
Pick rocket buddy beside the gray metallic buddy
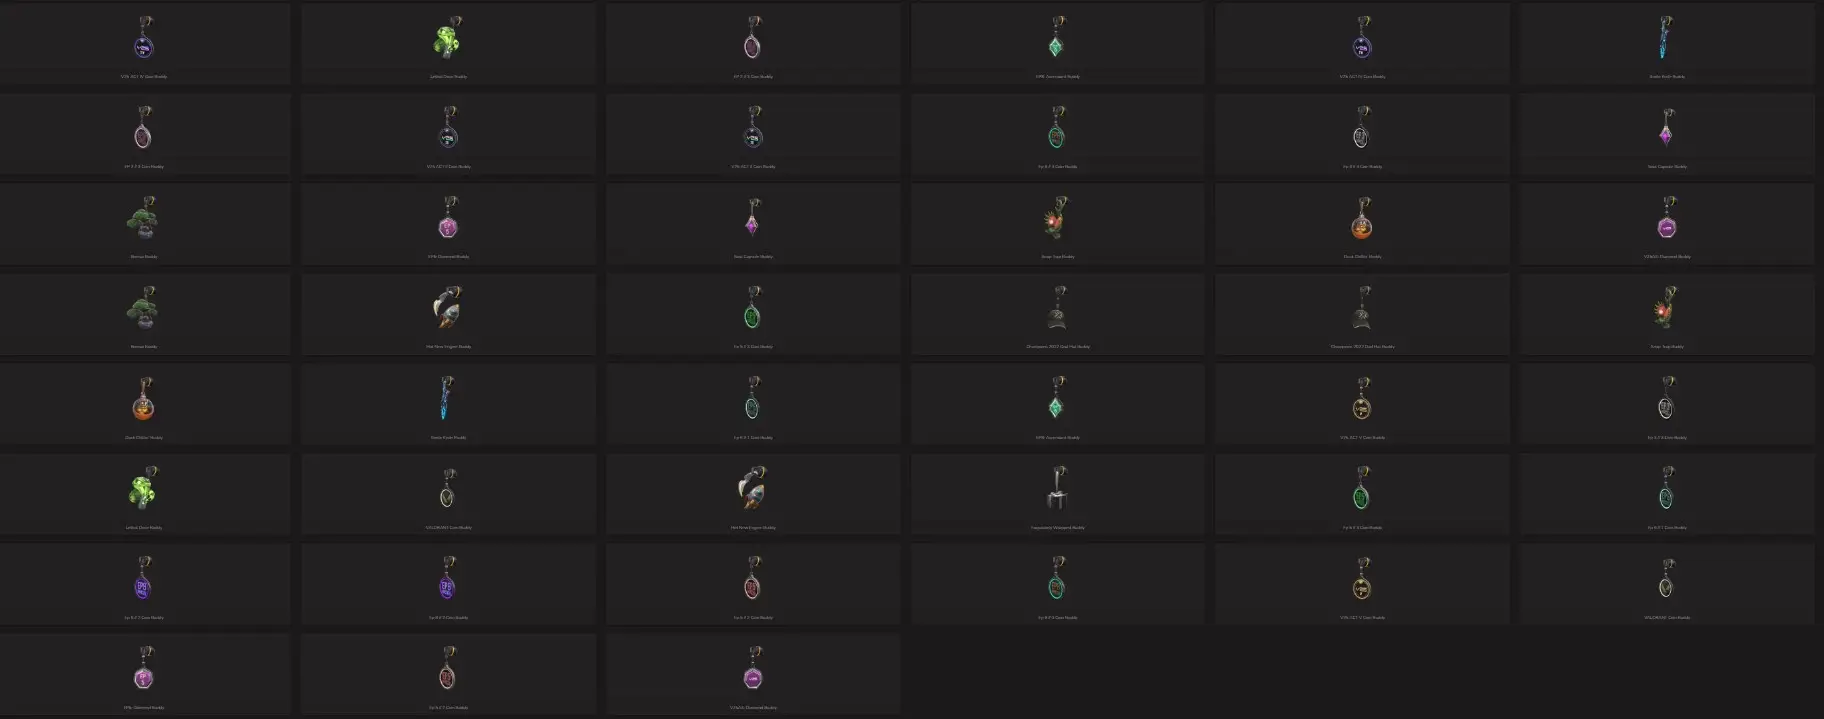pyautogui.click(x=753, y=492)
